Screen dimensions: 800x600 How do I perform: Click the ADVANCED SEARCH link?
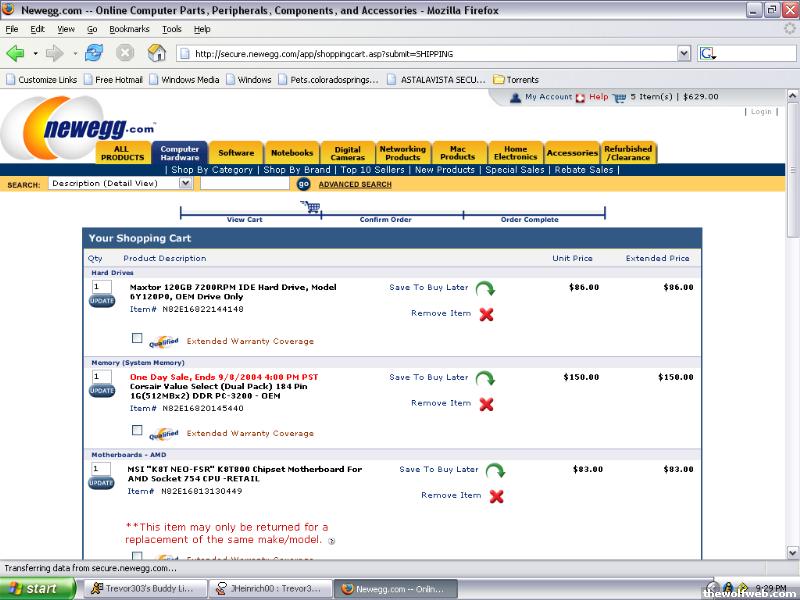355,184
